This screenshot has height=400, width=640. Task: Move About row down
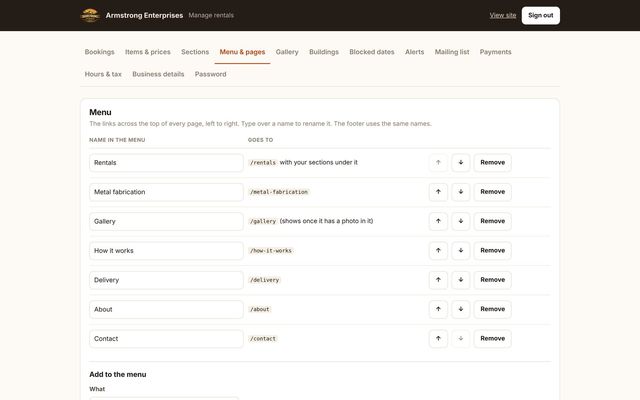coord(460,309)
